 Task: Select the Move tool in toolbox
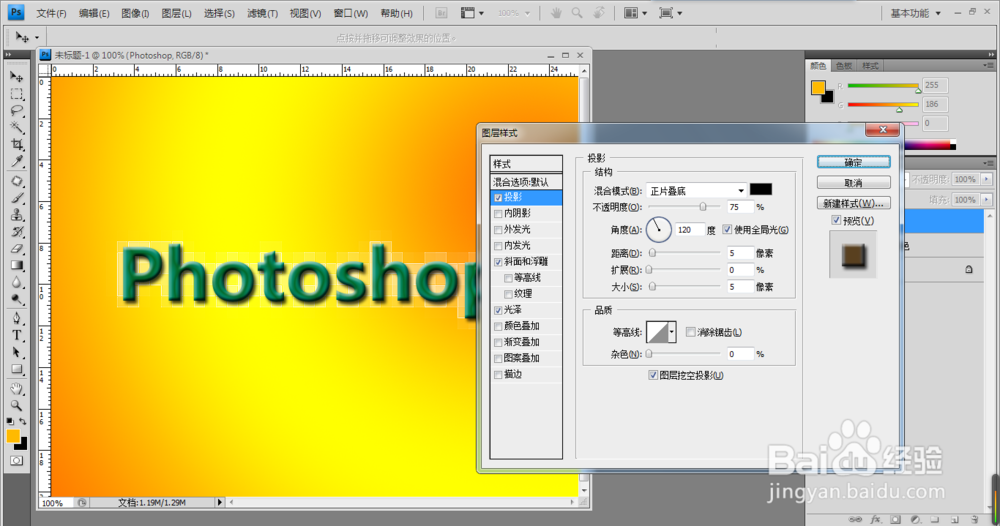coord(17,77)
